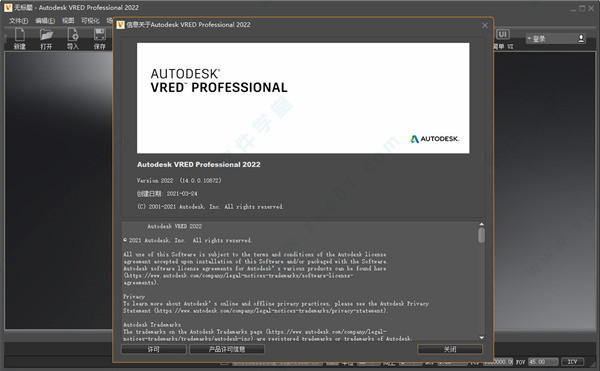Open the 文件(F) menu
Image resolution: width=600 pixels, height=371 pixels.
pyautogui.click(x=18, y=21)
